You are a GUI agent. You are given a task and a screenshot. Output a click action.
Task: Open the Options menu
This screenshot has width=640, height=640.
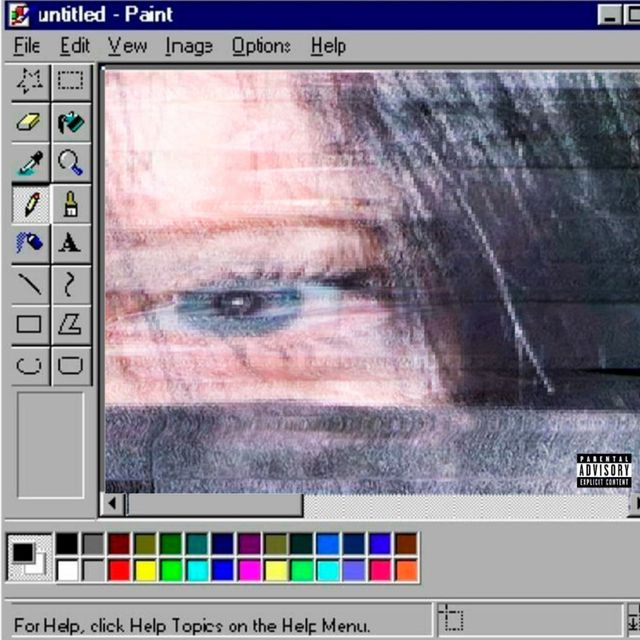261,46
